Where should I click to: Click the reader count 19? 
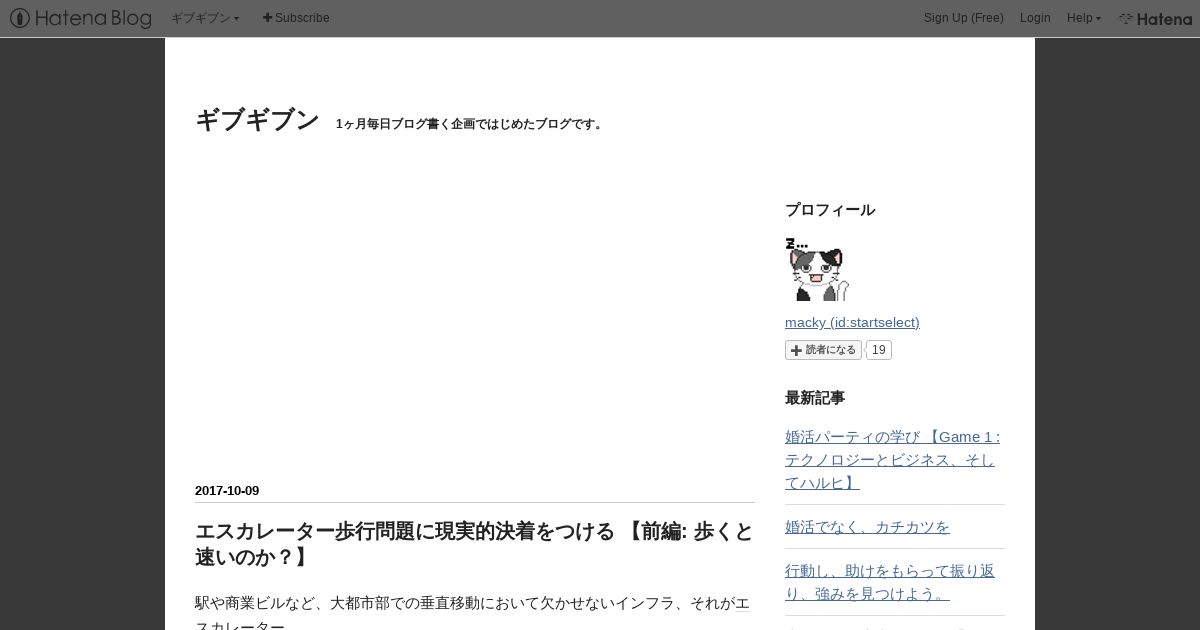coord(878,350)
